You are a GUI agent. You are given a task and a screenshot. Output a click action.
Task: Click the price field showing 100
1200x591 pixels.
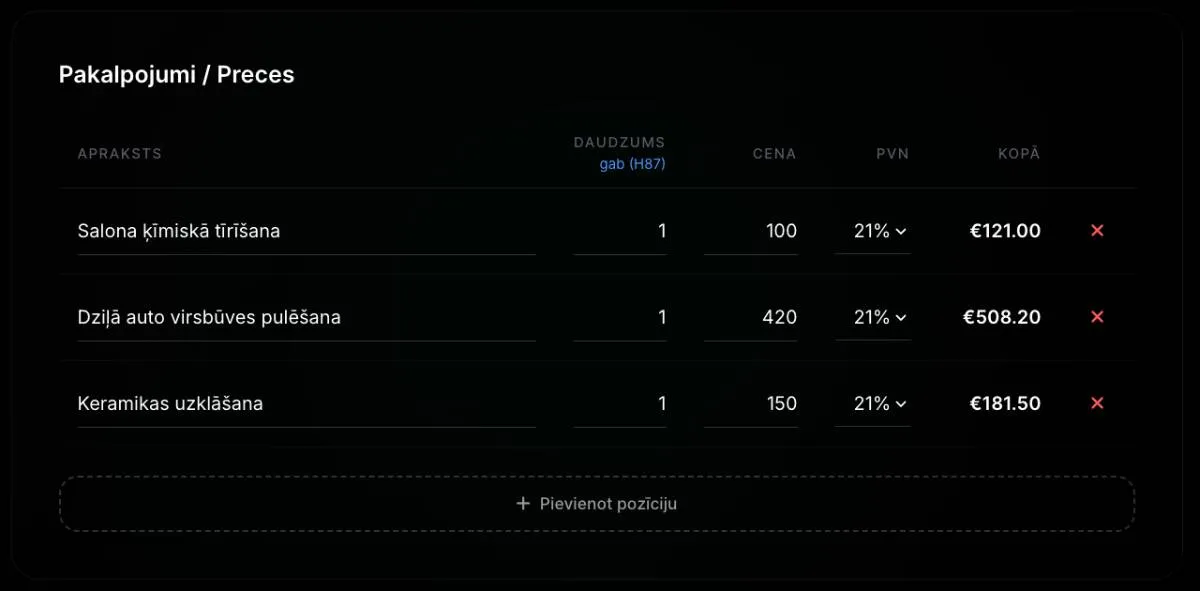[x=751, y=231]
